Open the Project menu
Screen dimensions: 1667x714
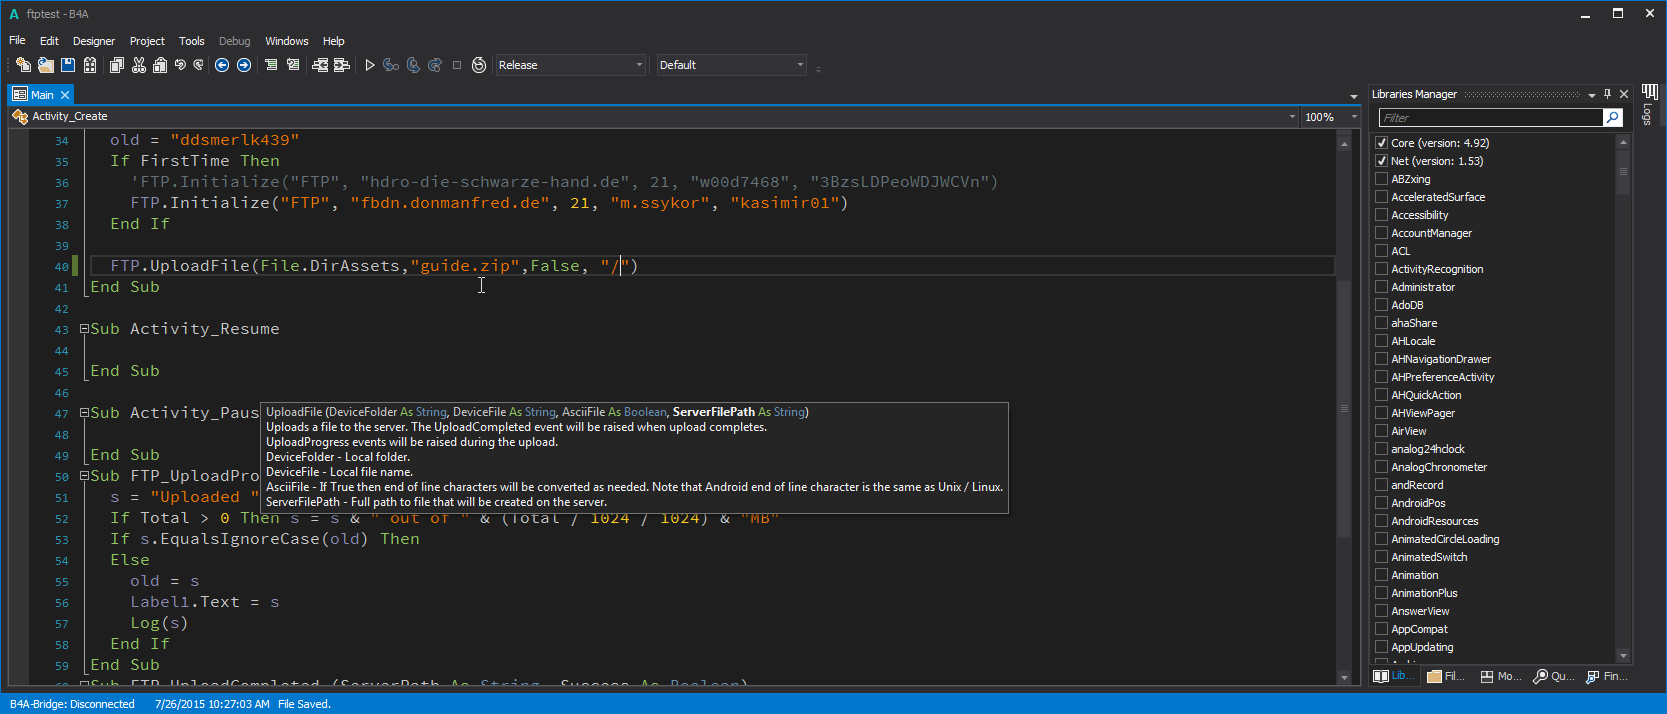click(x=147, y=41)
